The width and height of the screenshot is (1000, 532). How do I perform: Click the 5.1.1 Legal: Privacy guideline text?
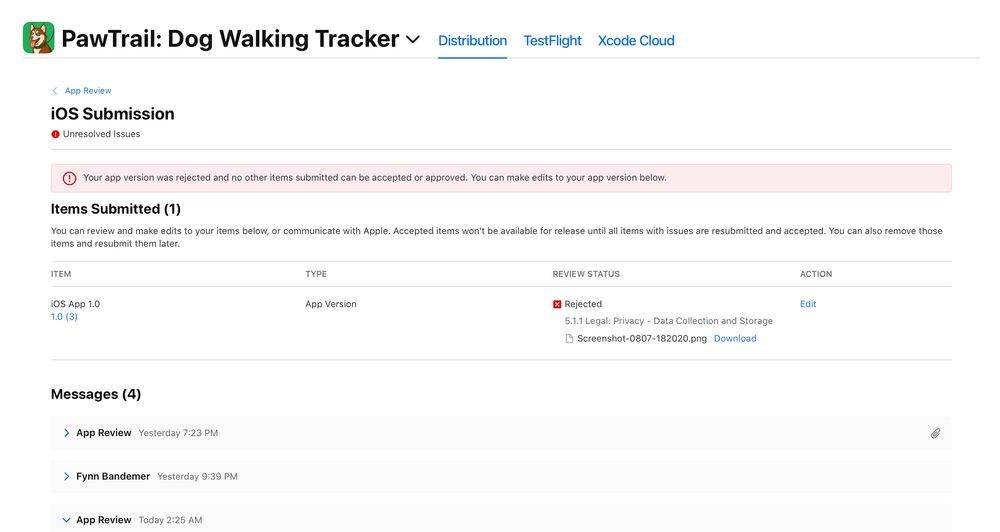click(x=668, y=321)
